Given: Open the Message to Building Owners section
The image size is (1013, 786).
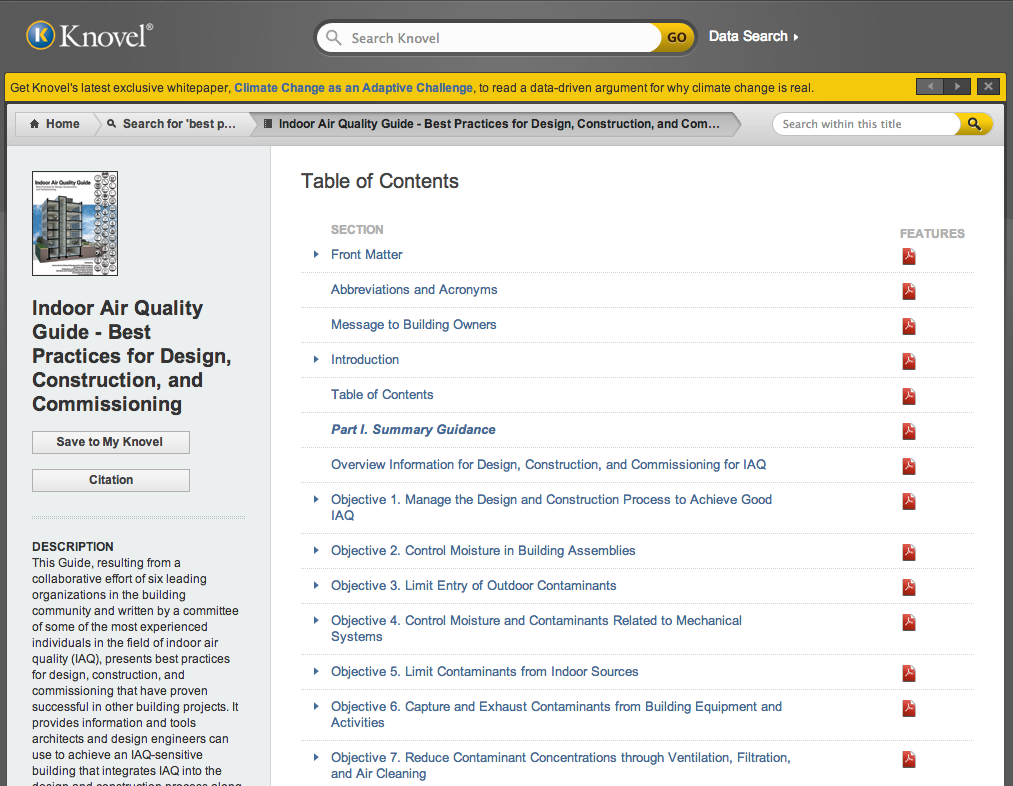Looking at the screenshot, I should coord(413,325).
